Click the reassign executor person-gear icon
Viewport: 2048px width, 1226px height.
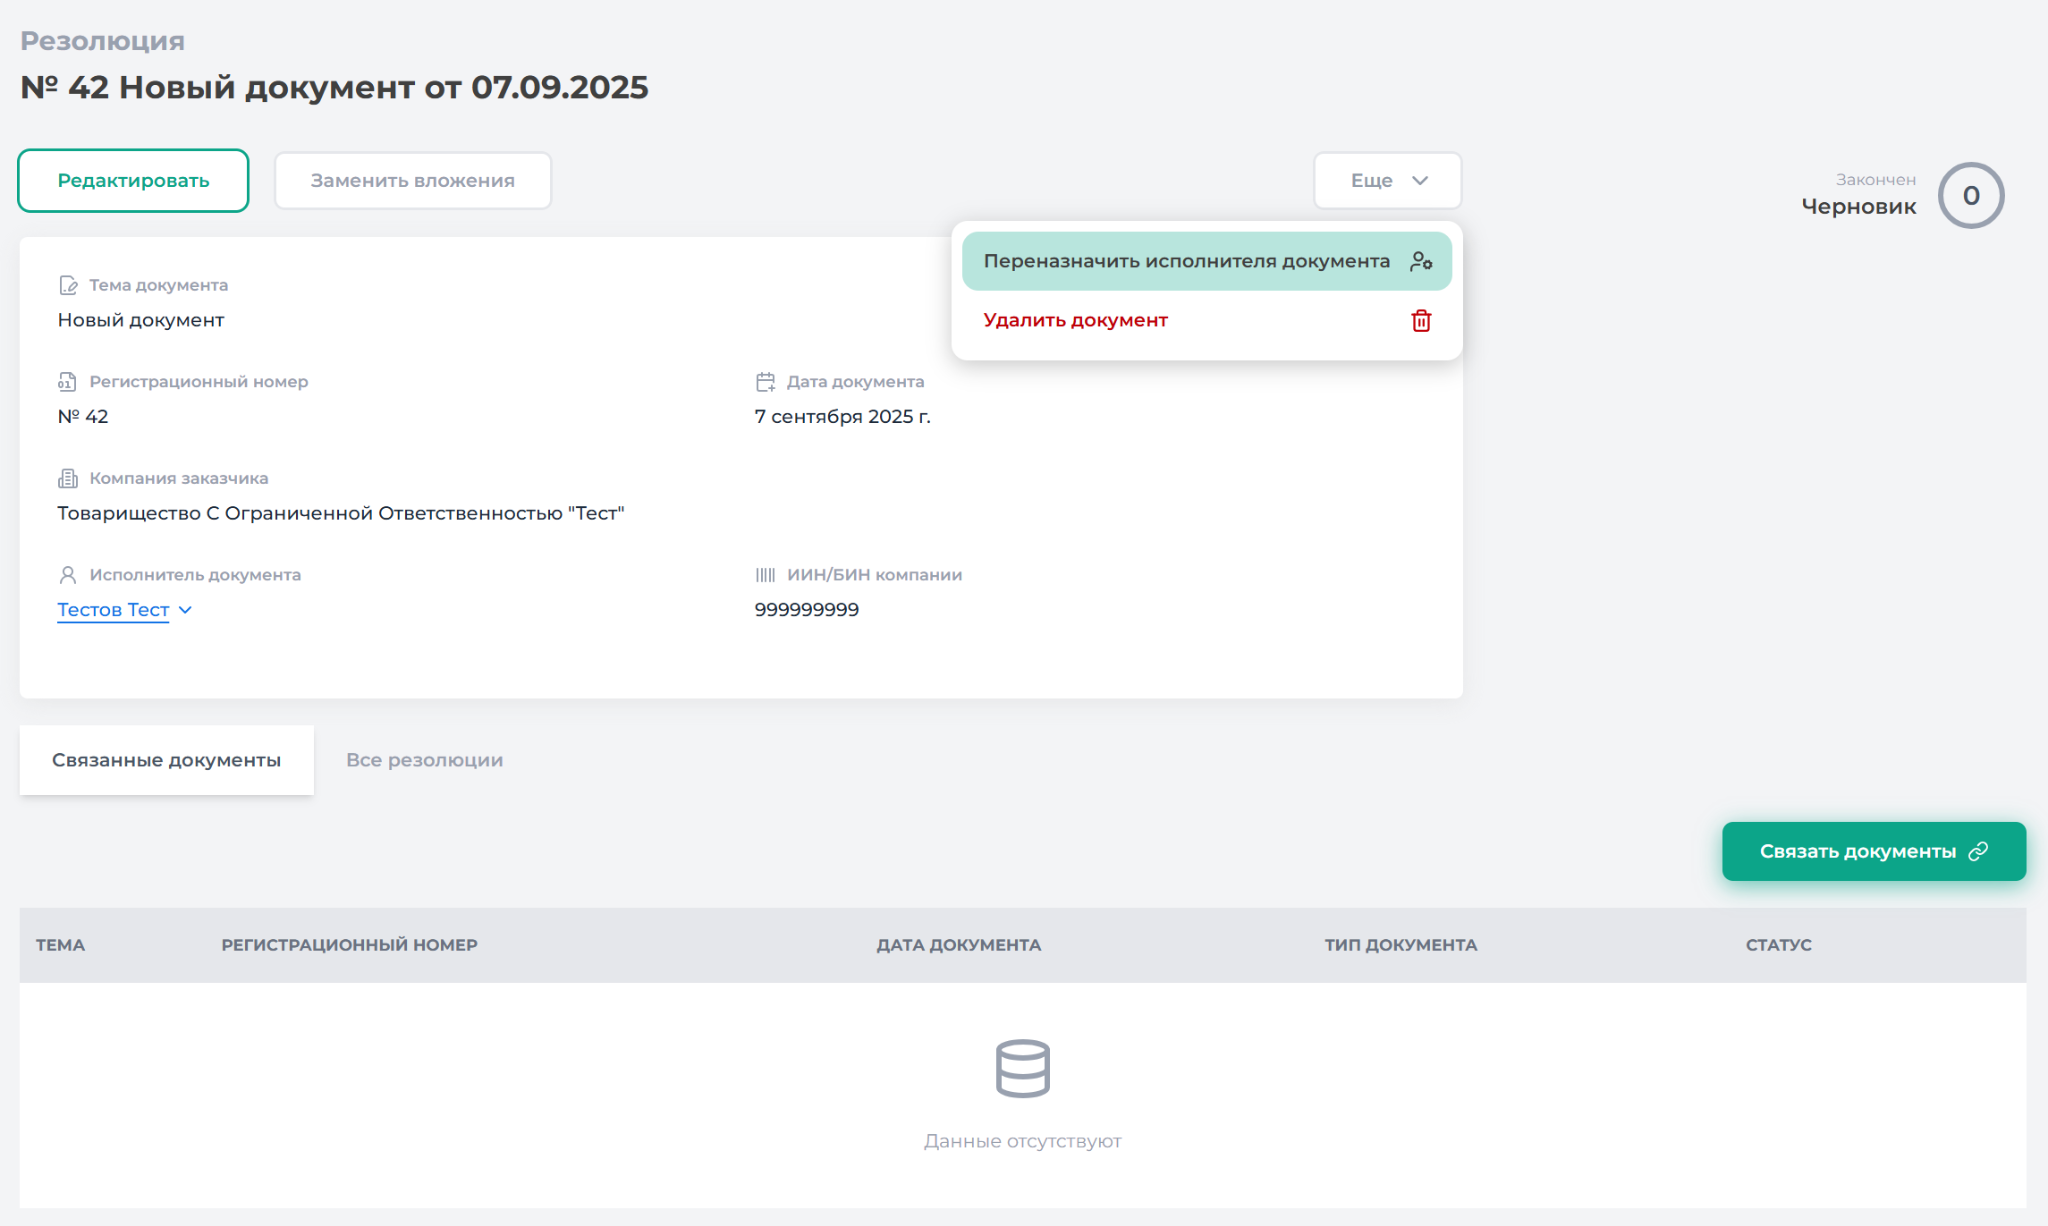[x=1421, y=261]
